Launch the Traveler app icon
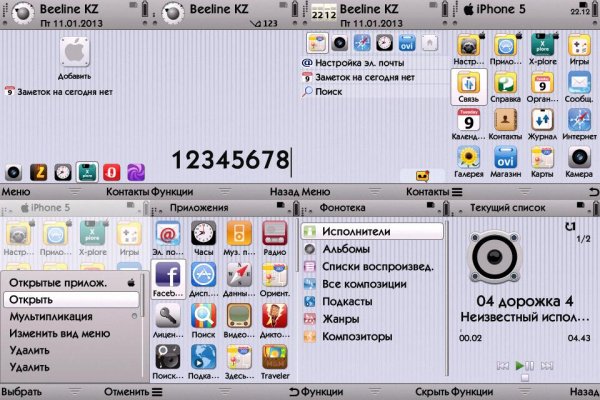The image size is (600, 400). point(274,357)
